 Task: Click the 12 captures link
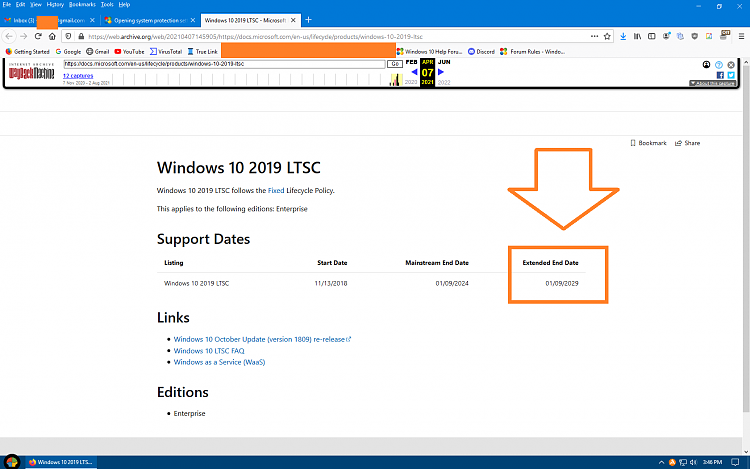(78, 76)
